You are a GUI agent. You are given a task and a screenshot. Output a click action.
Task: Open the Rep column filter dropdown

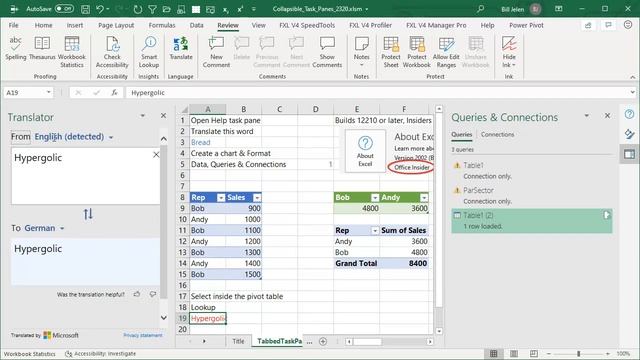point(221,198)
